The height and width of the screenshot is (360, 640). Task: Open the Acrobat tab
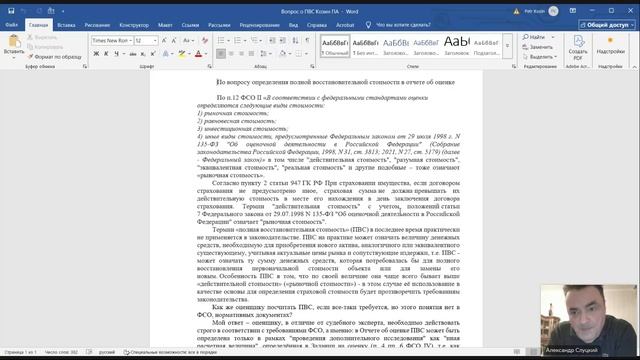(x=345, y=25)
